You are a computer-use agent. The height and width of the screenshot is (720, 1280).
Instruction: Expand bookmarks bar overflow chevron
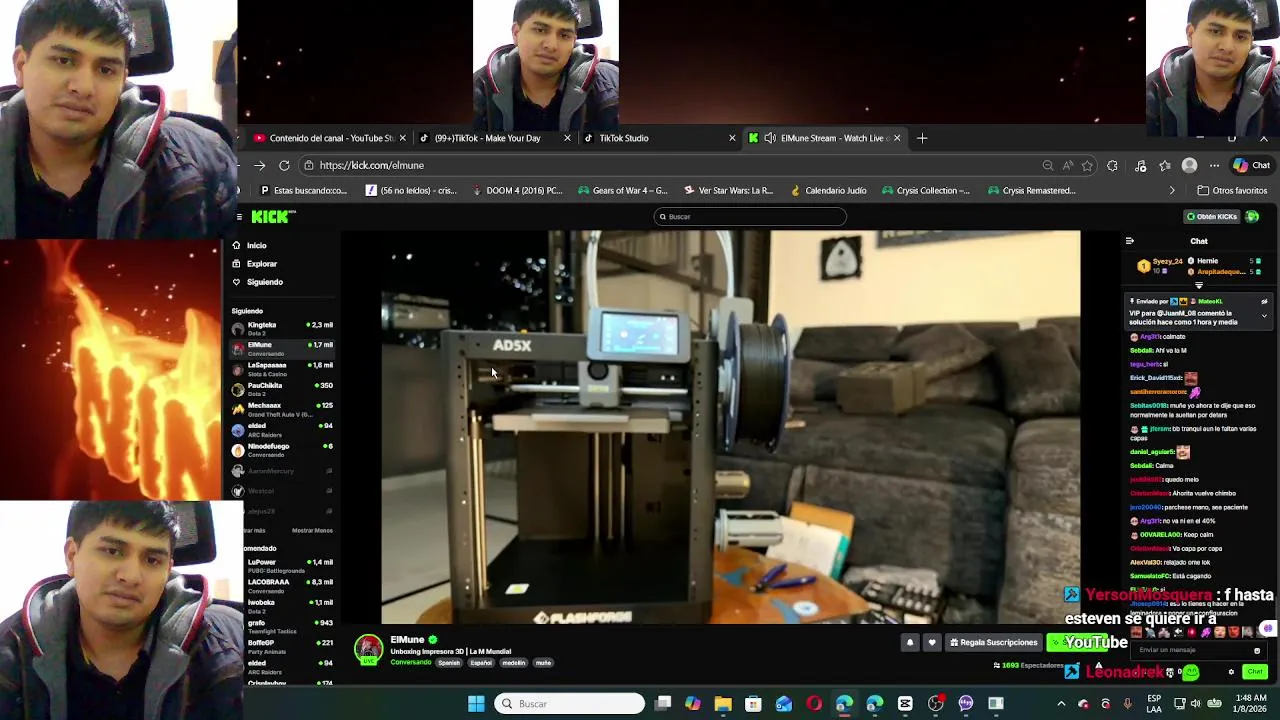pos(1172,190)
